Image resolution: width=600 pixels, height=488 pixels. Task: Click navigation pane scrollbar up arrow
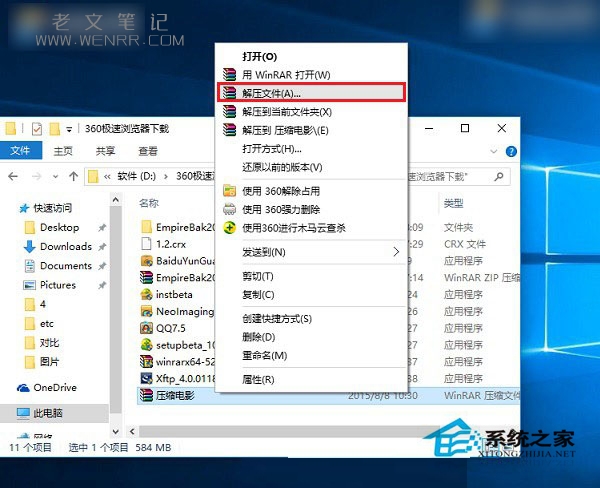coord(116,200)
